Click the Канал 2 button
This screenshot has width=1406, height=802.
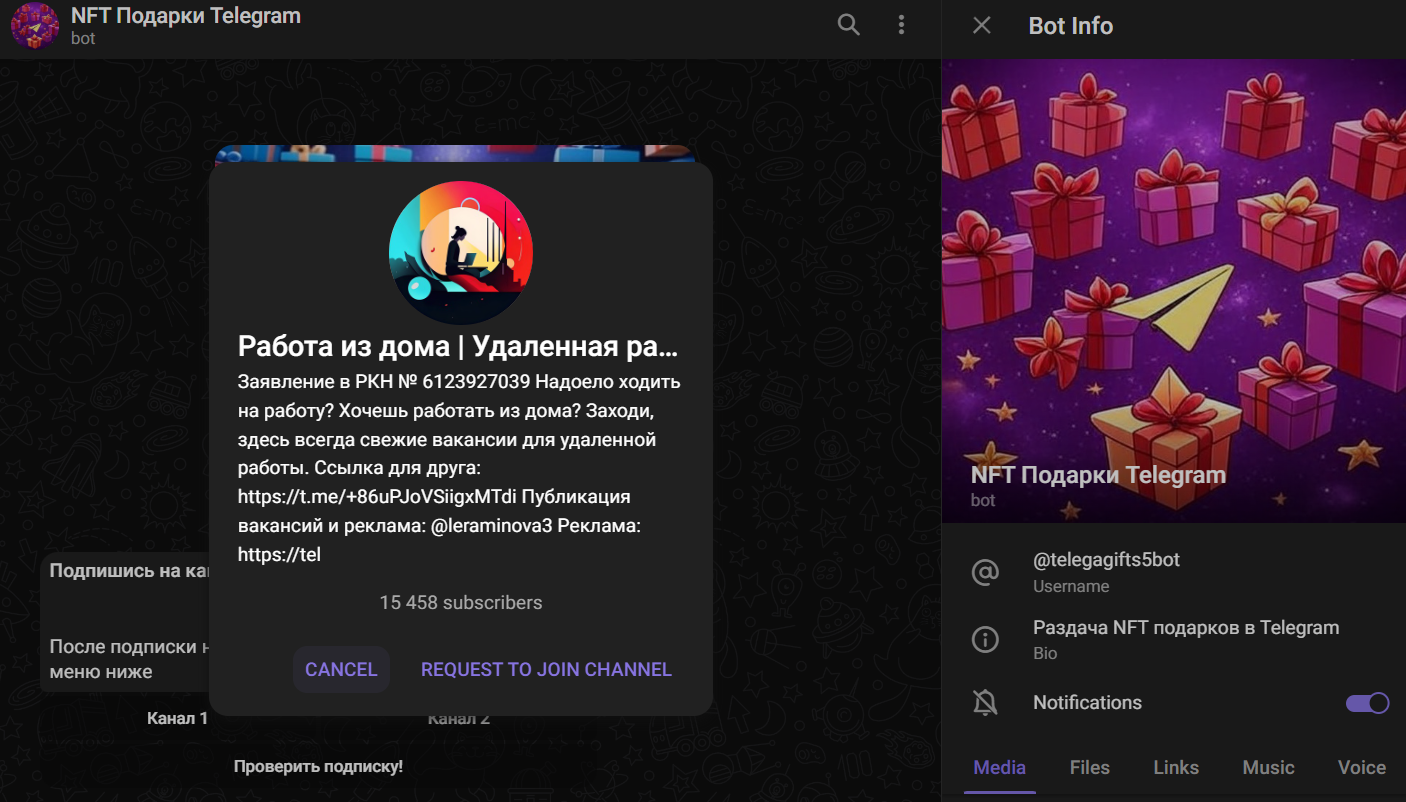click(x=459, y=718)
